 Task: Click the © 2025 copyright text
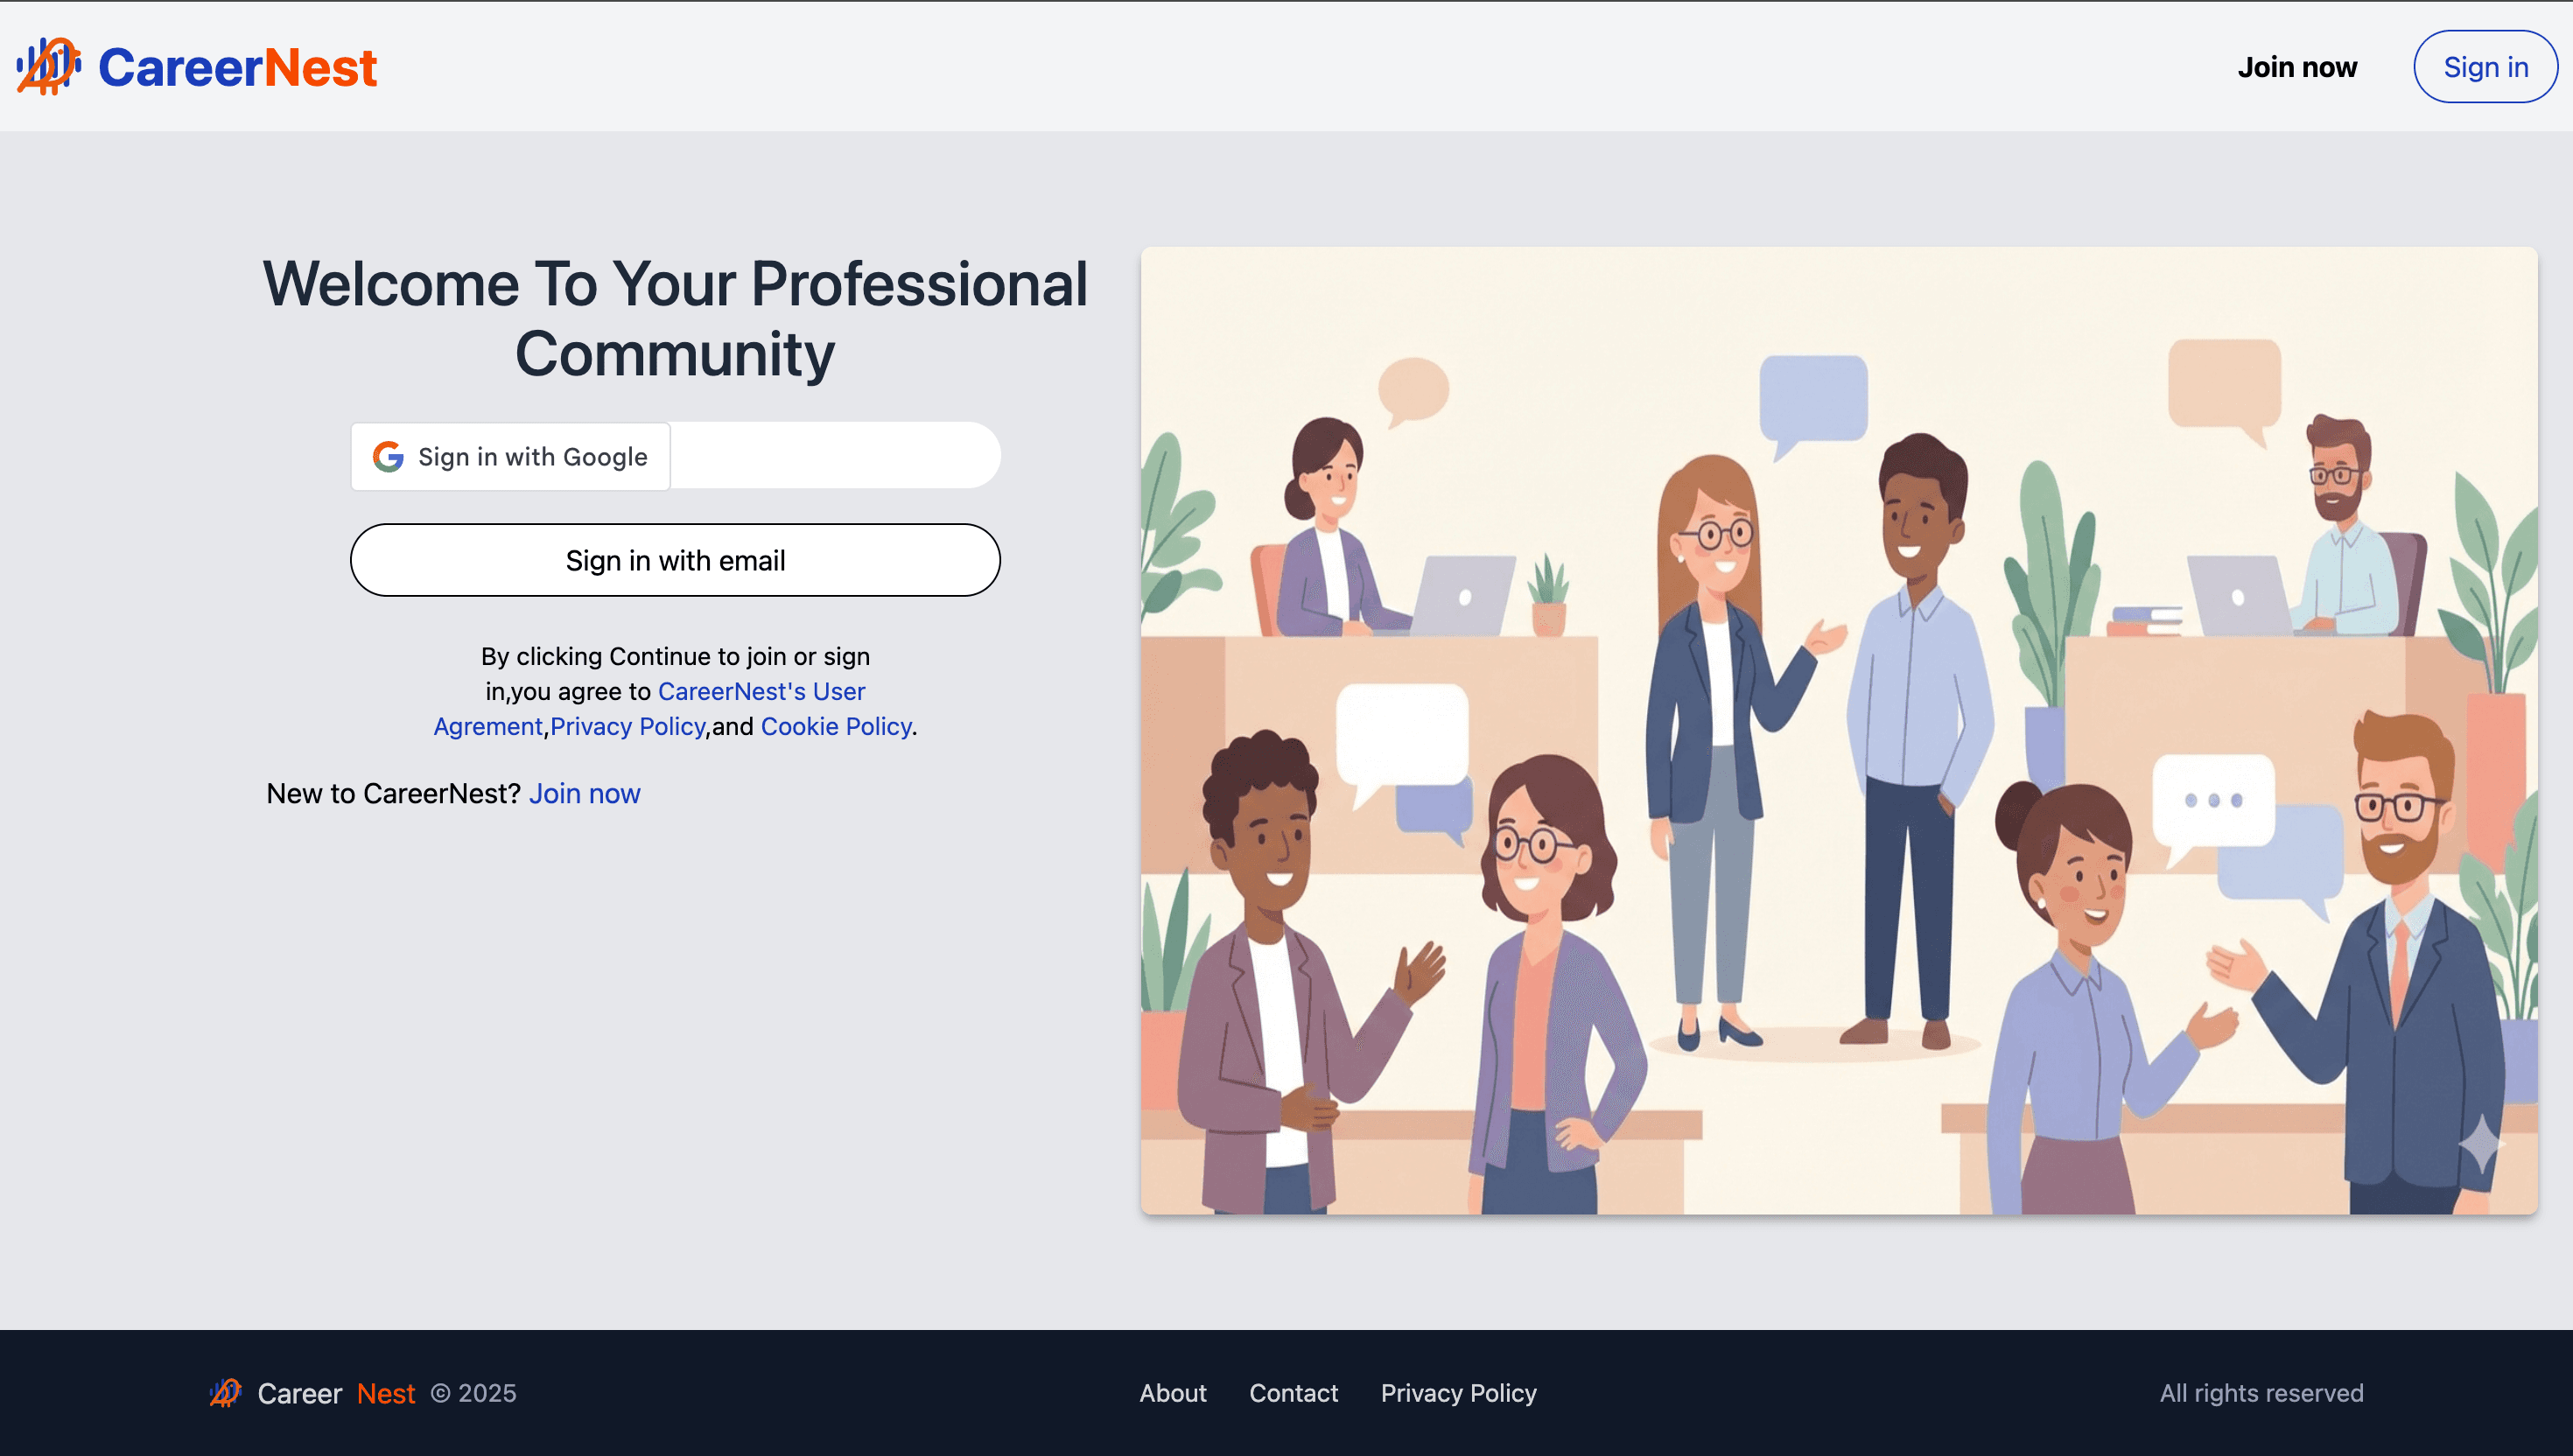point(473,1393)
